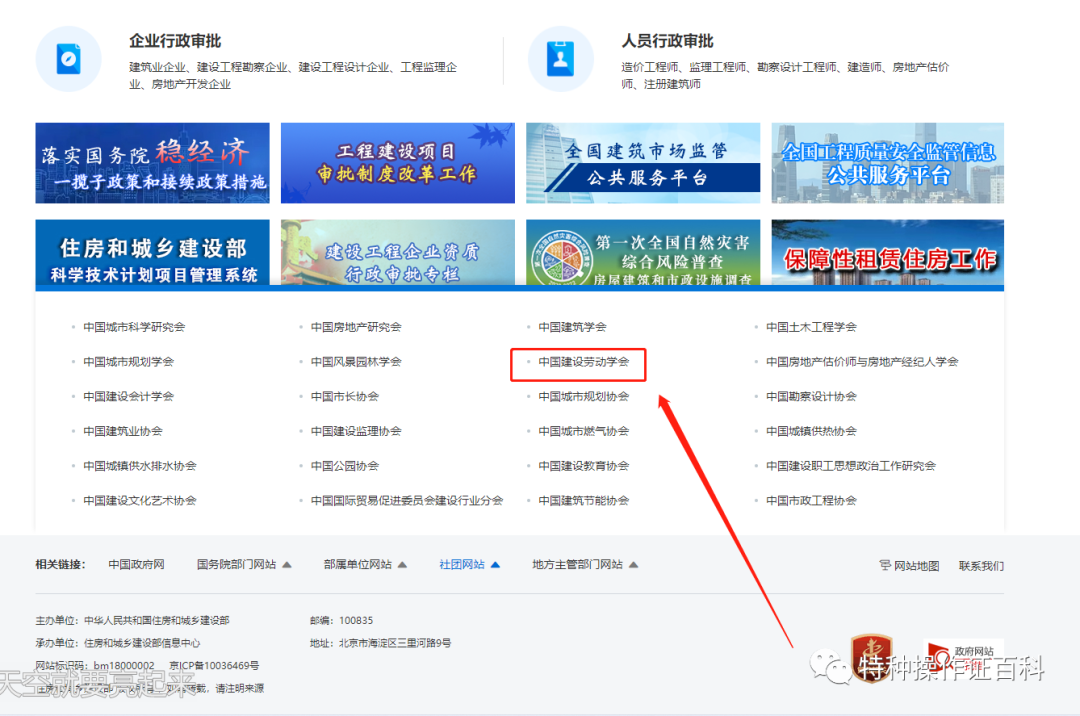
Task: Open the 企业行政审批 heading
Action: (x=175, y=41)
